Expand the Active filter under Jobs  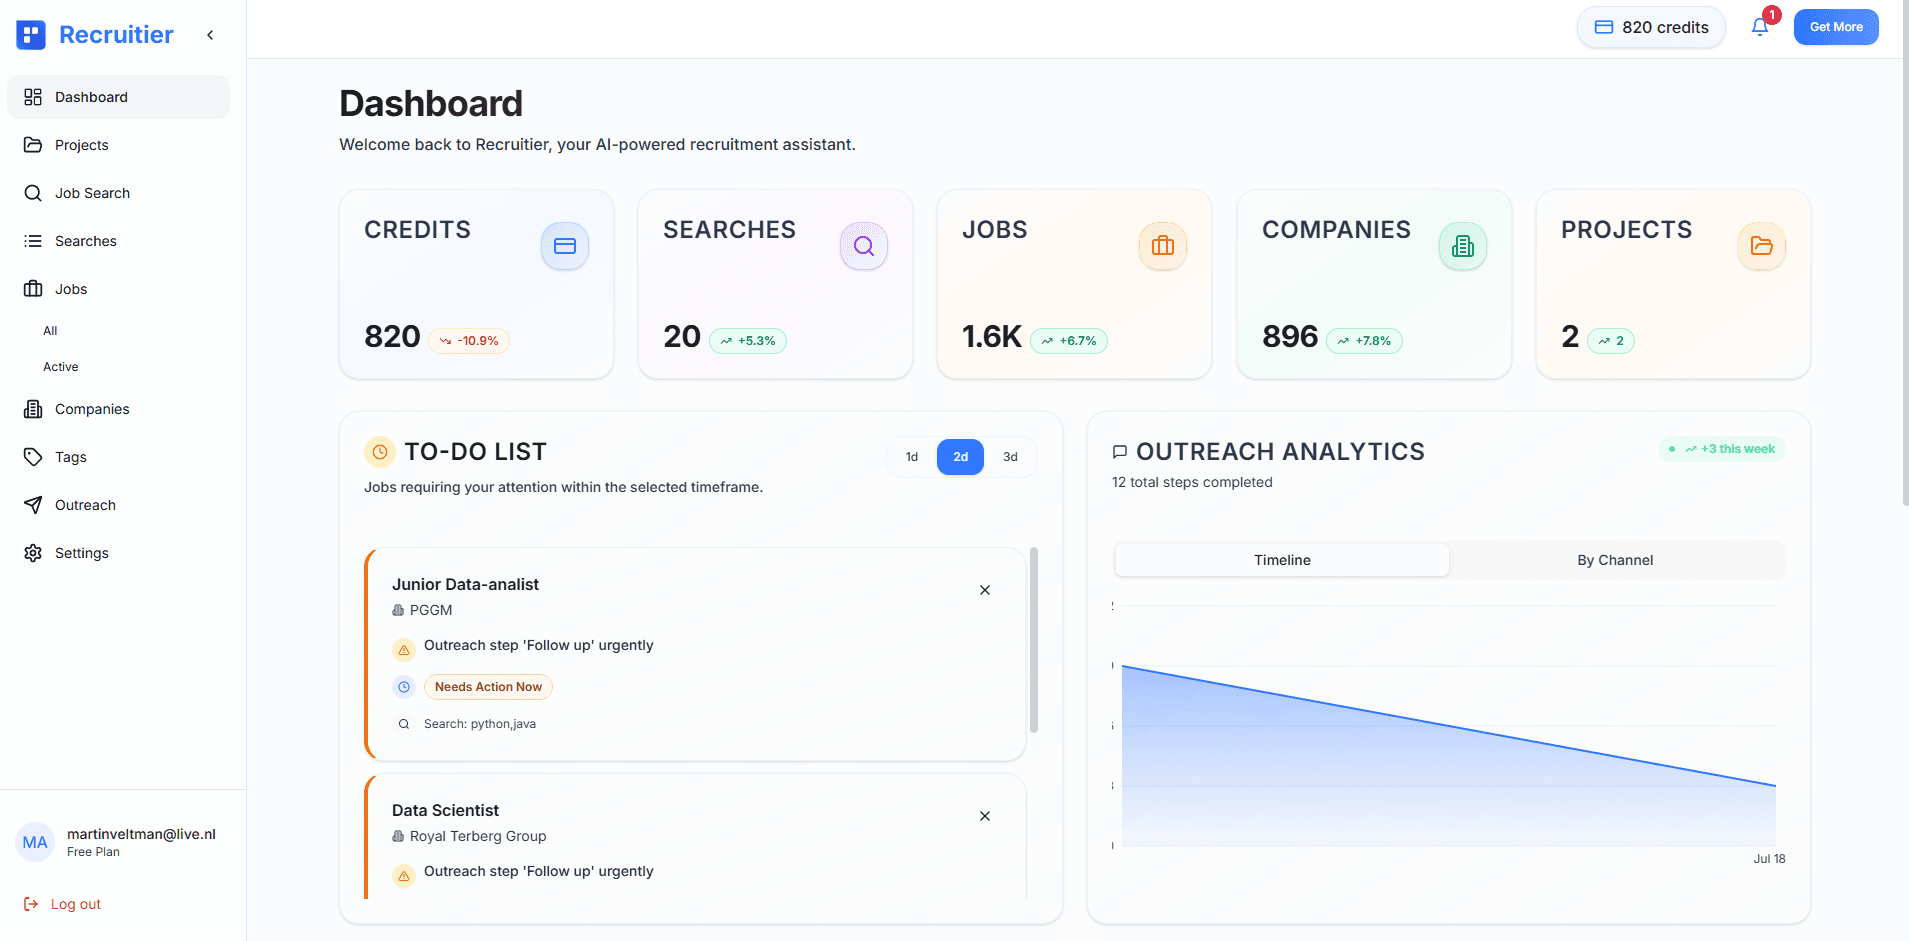click(x=60, y=366)
